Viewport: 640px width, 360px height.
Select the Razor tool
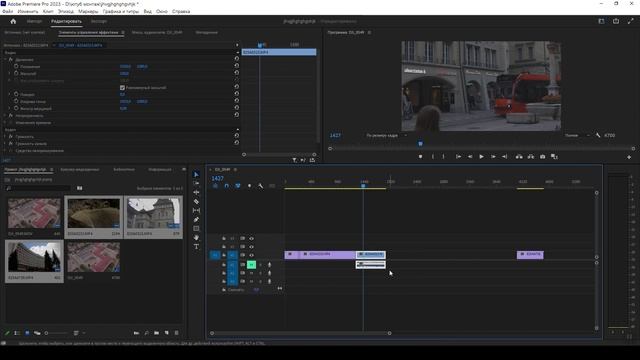(x=196, y=201)
